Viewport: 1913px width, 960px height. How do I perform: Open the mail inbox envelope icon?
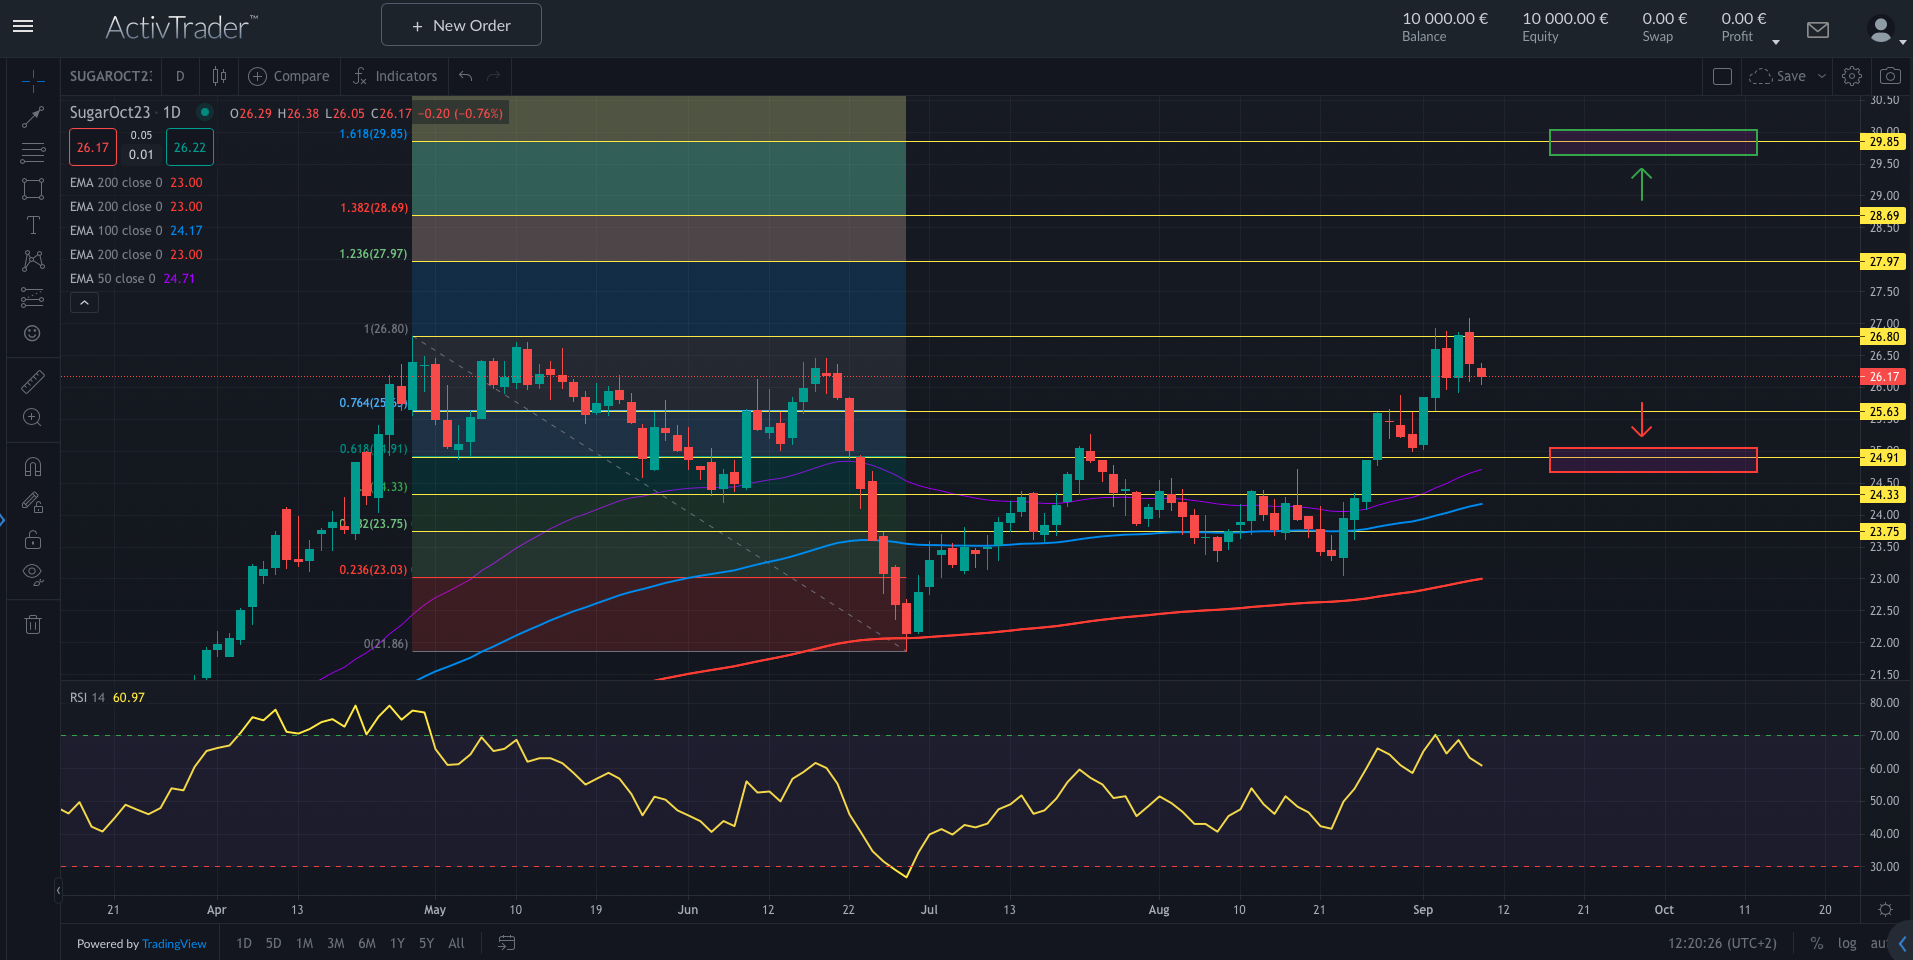(1818, 30)
